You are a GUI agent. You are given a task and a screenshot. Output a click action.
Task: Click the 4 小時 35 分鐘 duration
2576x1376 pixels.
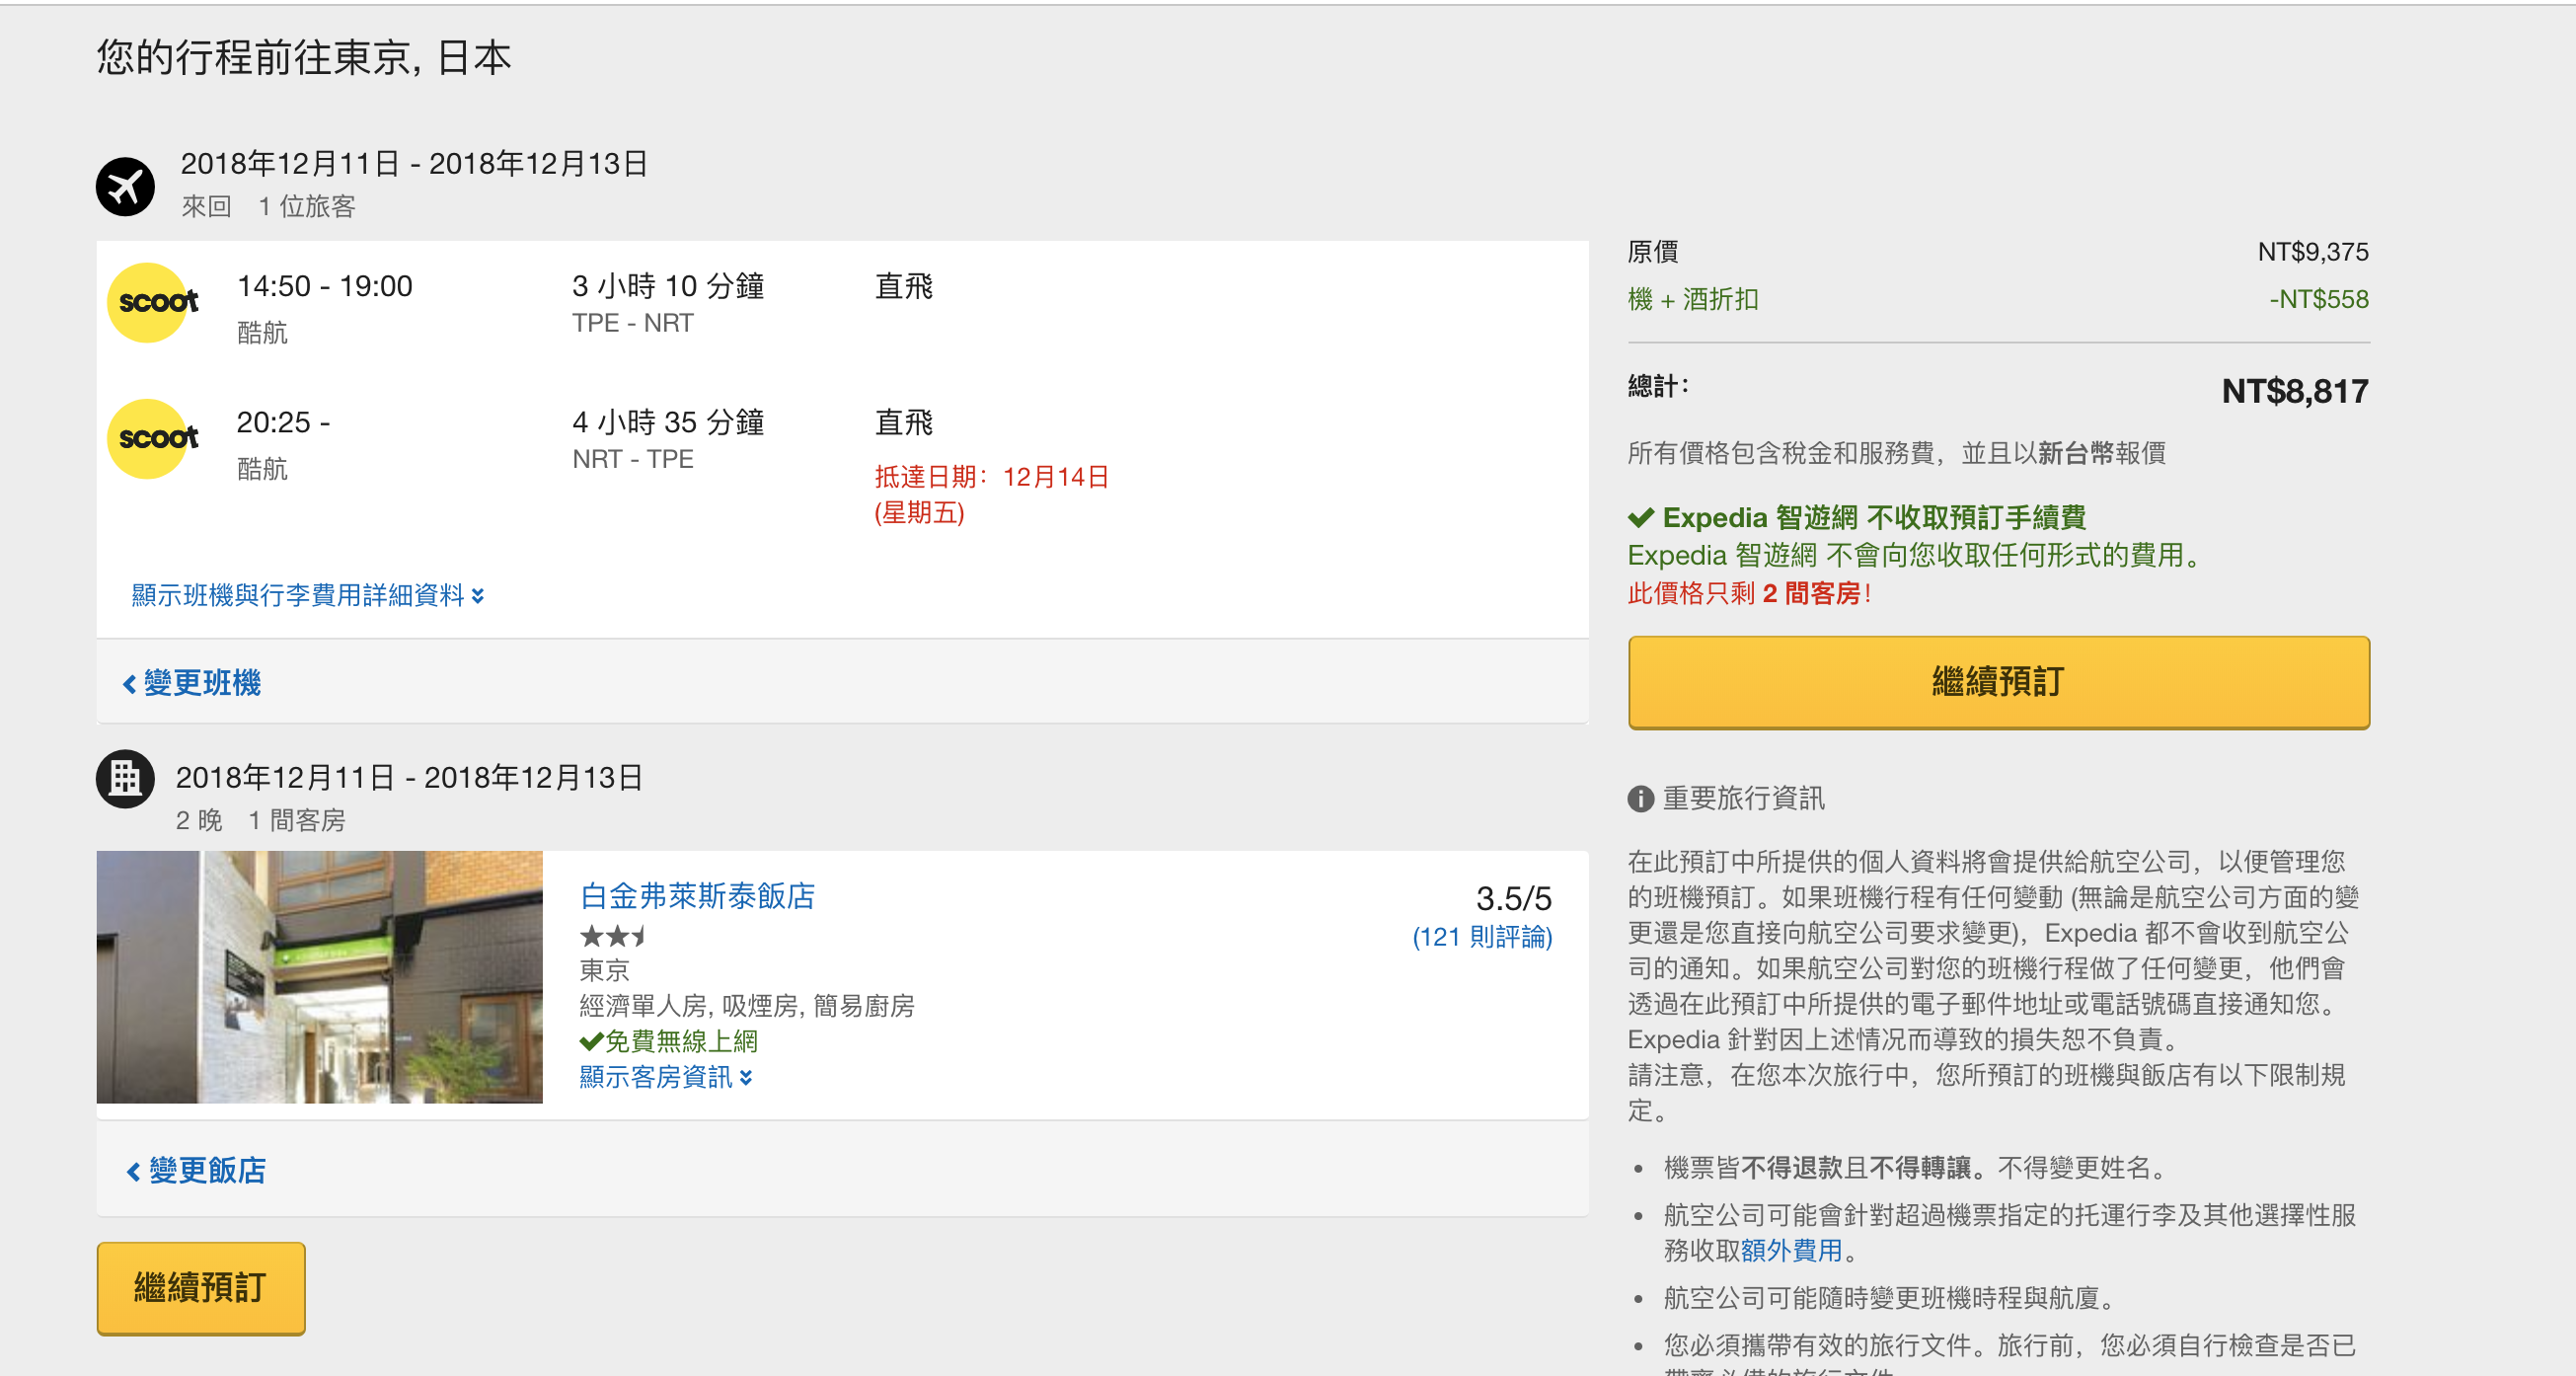click(668, 422)
